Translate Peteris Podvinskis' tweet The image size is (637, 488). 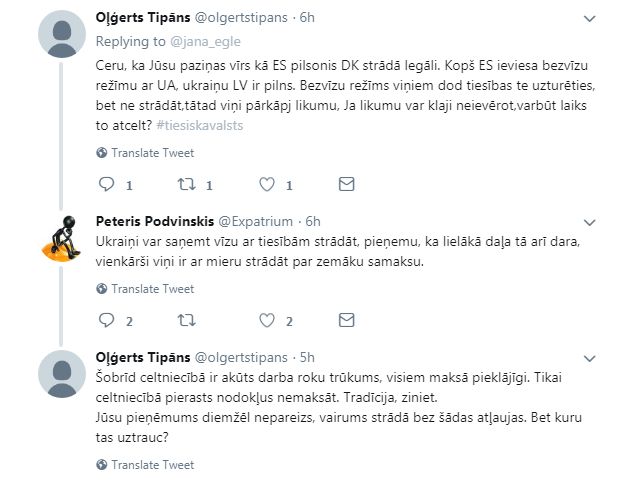click(152, 289)
